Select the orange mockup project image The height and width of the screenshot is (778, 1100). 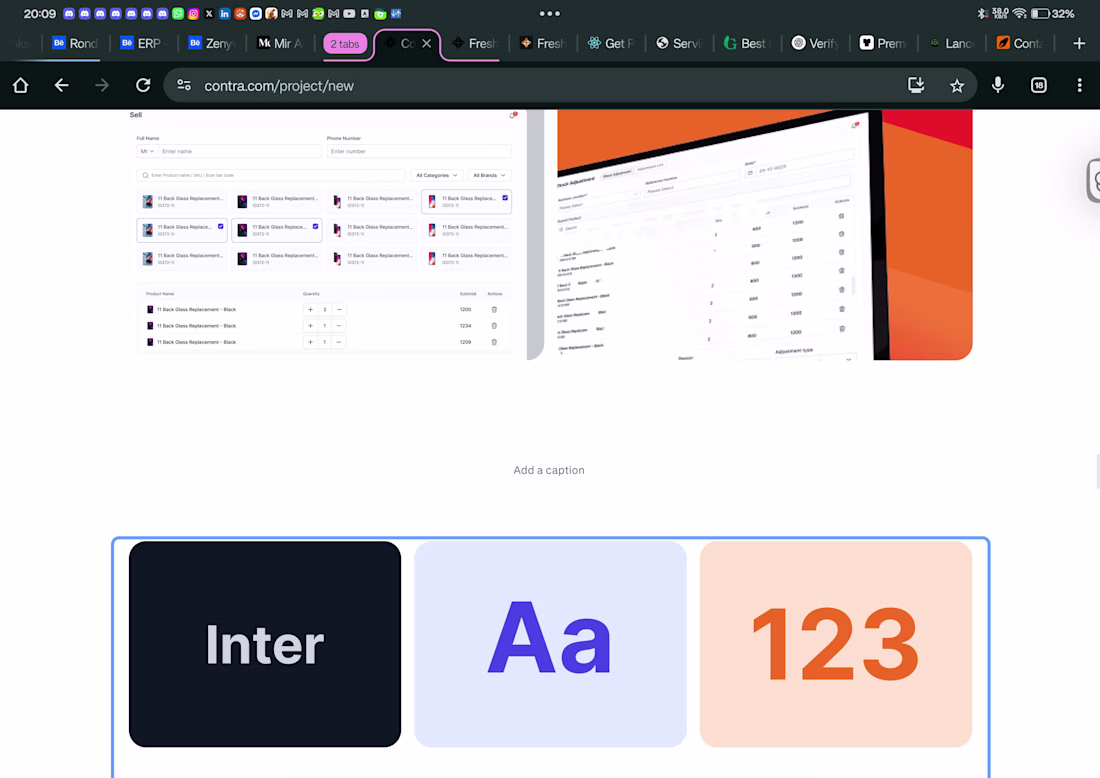click(765, 234)
